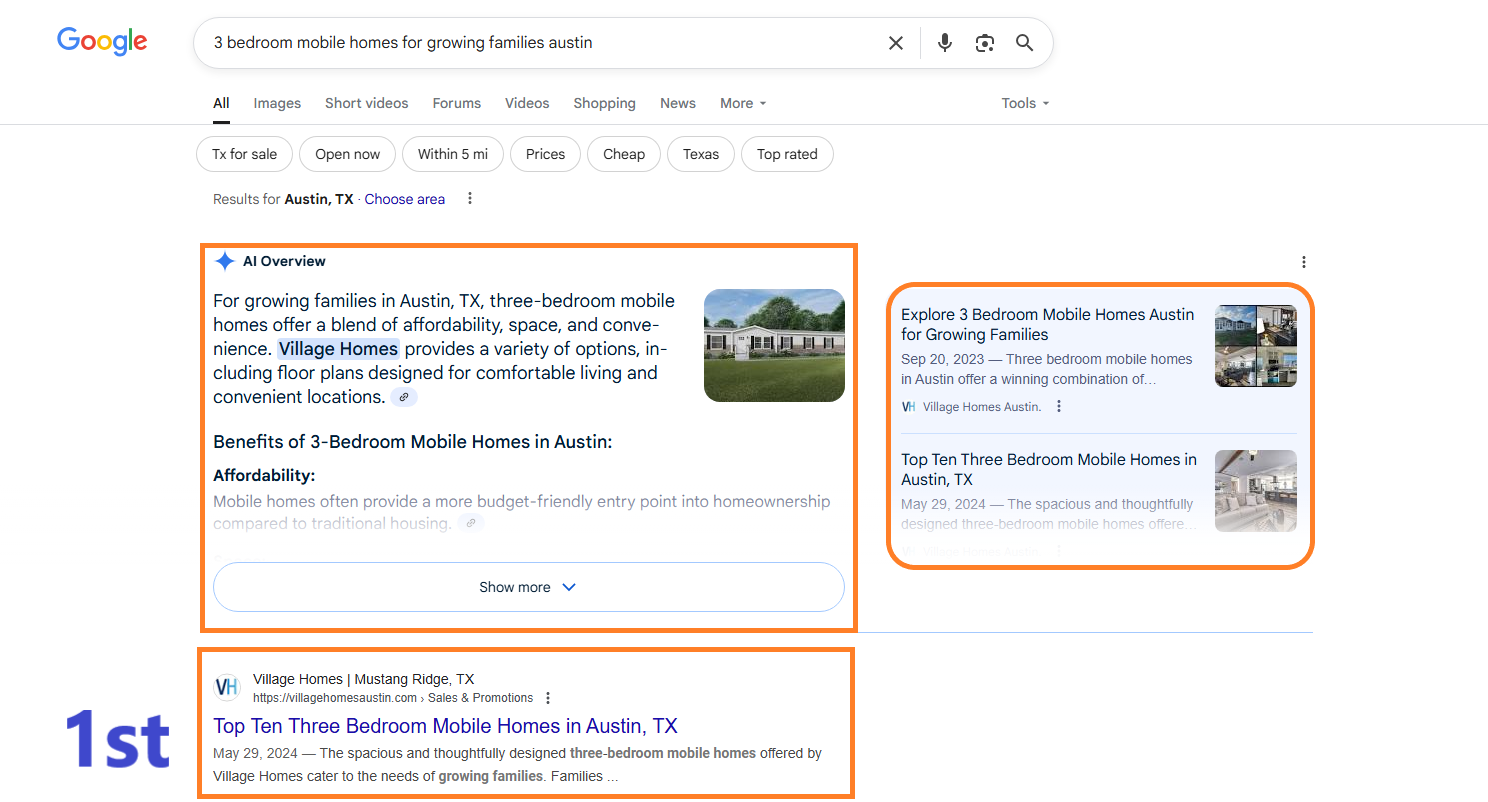Toggle the 'Top rated' filter chip
Screen dimensions: 1488x802
pyautogui.click(x=787, y=154)
